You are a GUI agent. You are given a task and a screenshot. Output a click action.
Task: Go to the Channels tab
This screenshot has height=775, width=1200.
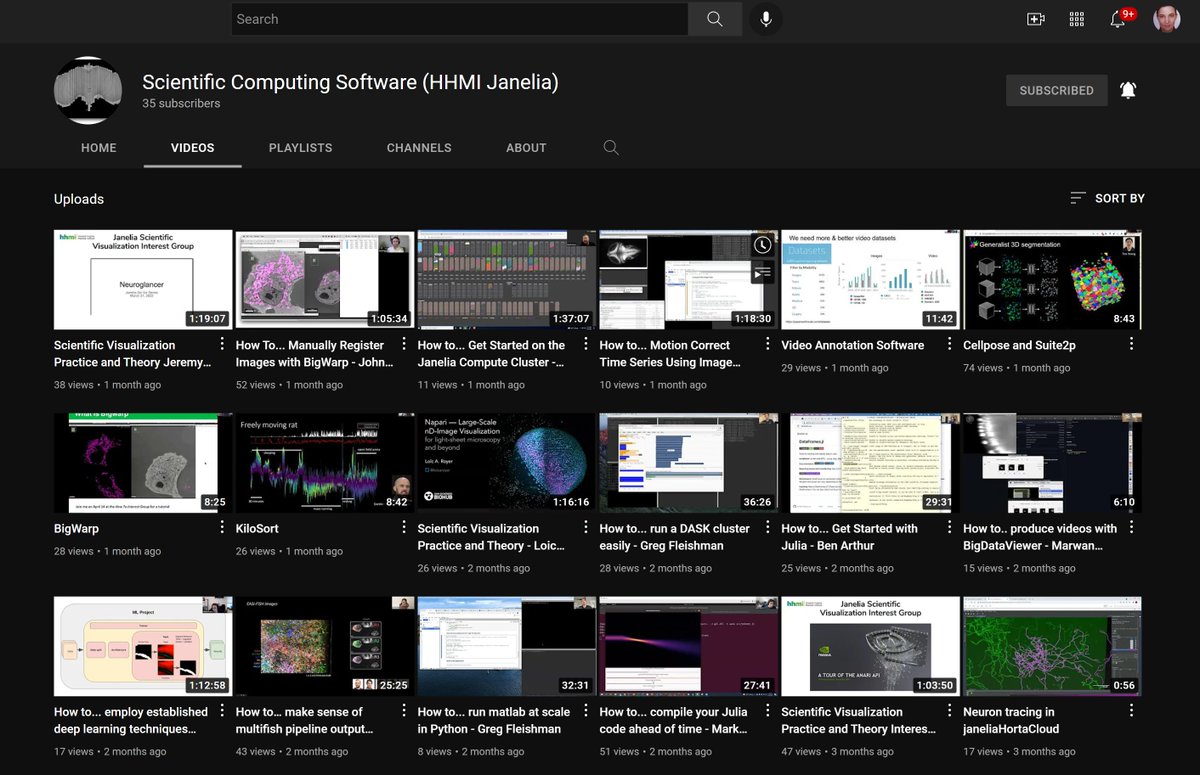419,148
